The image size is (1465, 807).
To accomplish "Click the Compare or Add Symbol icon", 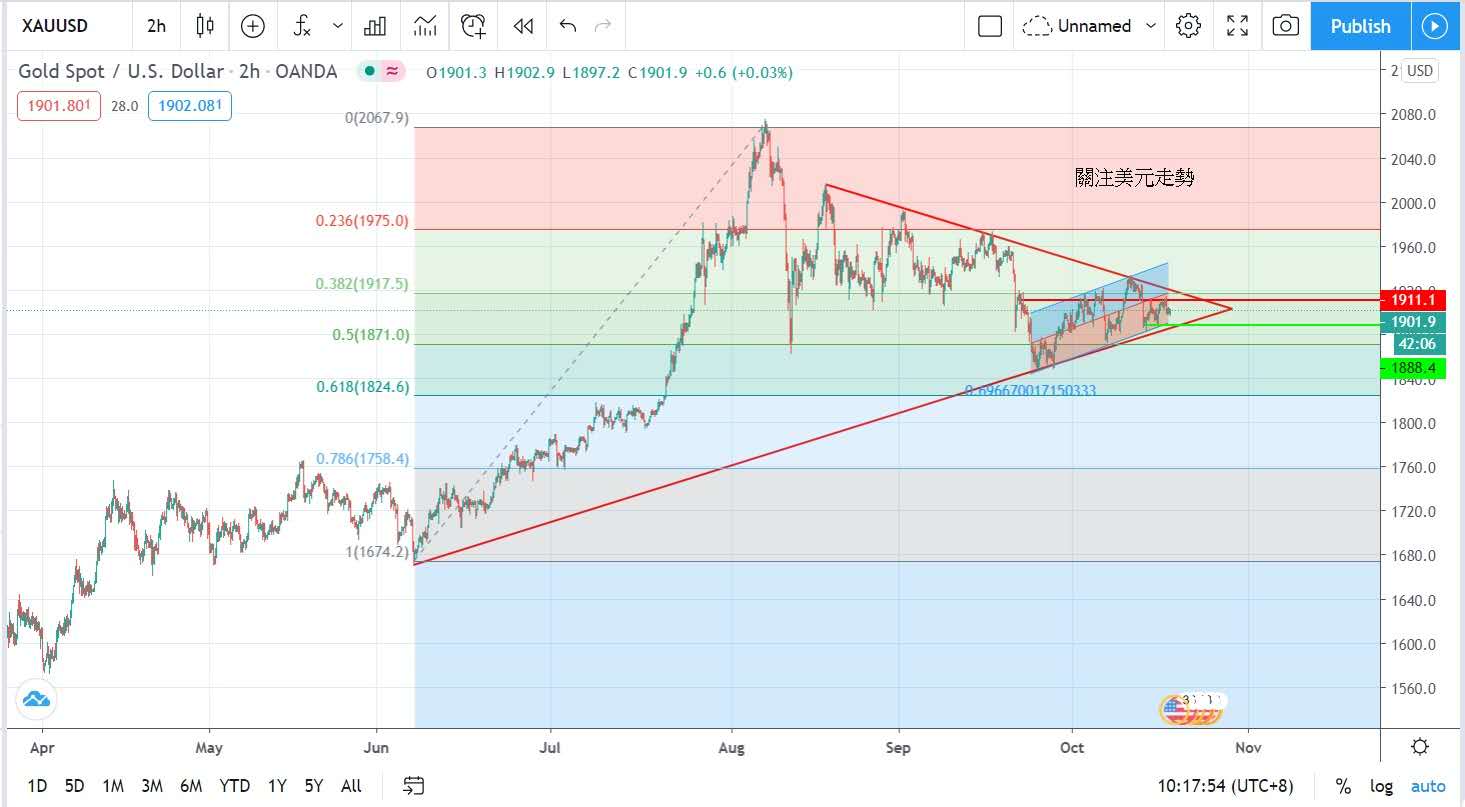I will 253,26.
